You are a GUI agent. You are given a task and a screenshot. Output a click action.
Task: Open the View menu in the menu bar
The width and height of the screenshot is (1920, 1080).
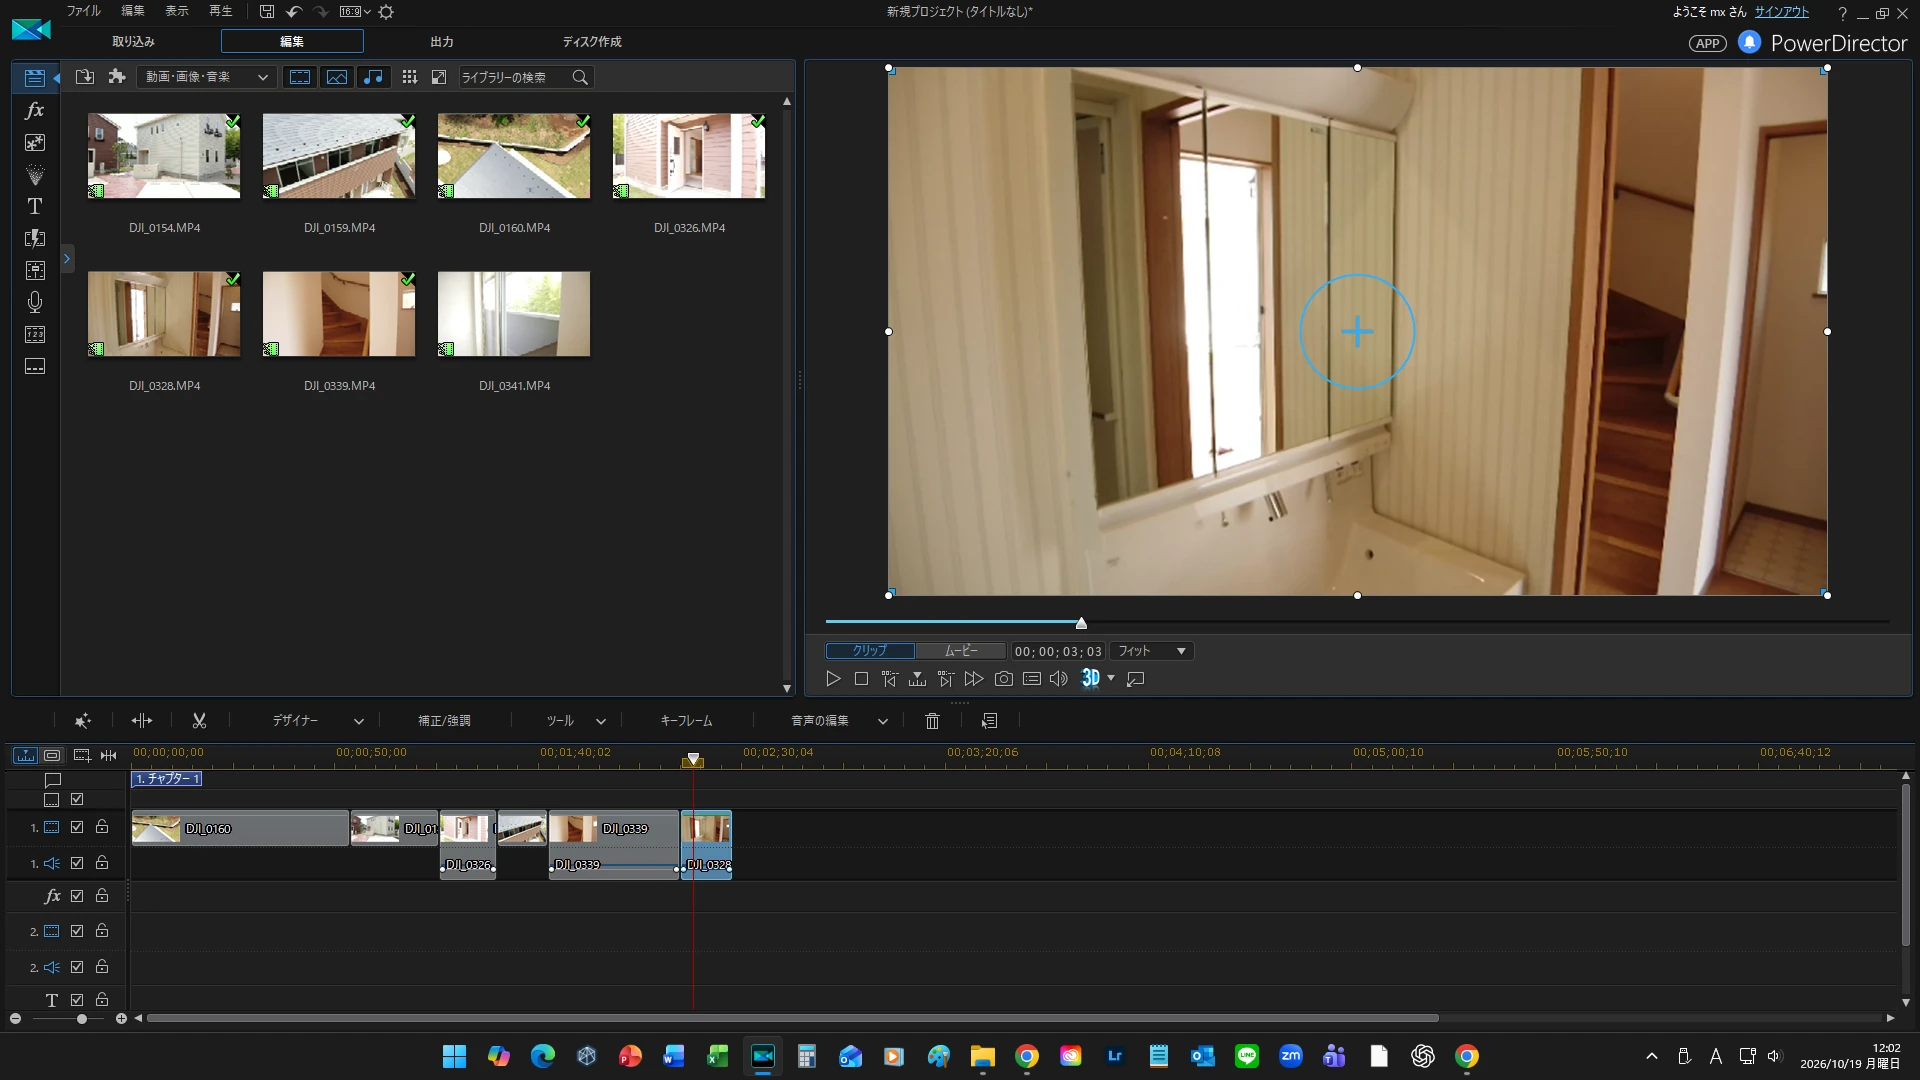coord(177,11)
